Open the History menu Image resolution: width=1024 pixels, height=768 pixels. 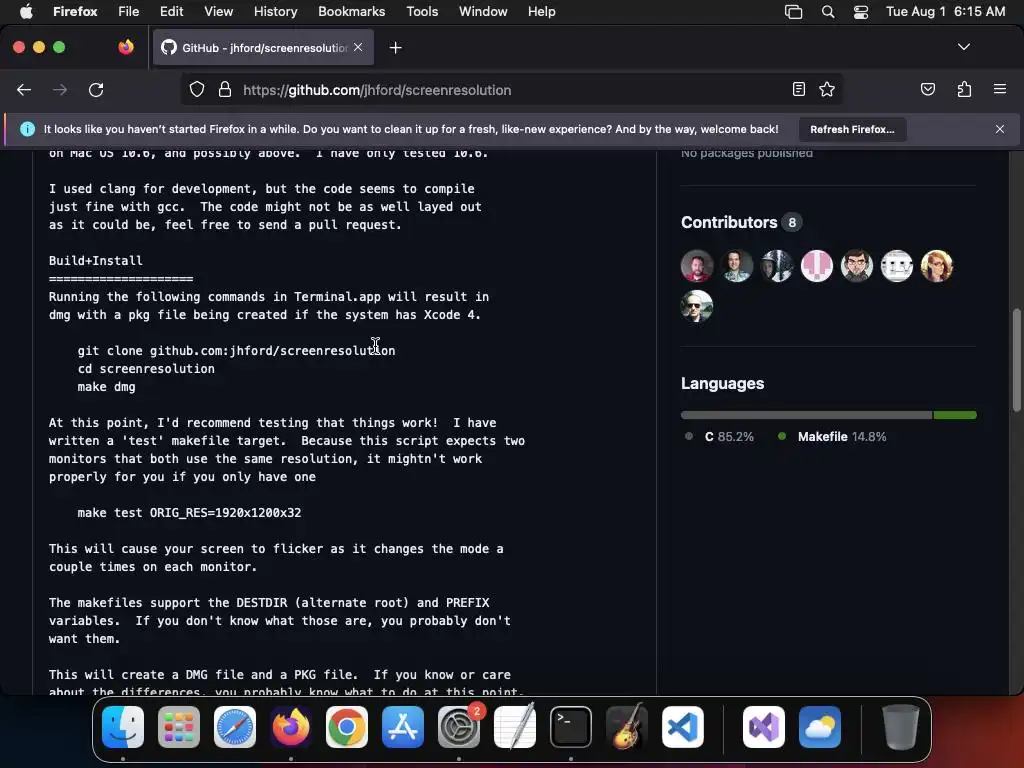click(275, 12)
